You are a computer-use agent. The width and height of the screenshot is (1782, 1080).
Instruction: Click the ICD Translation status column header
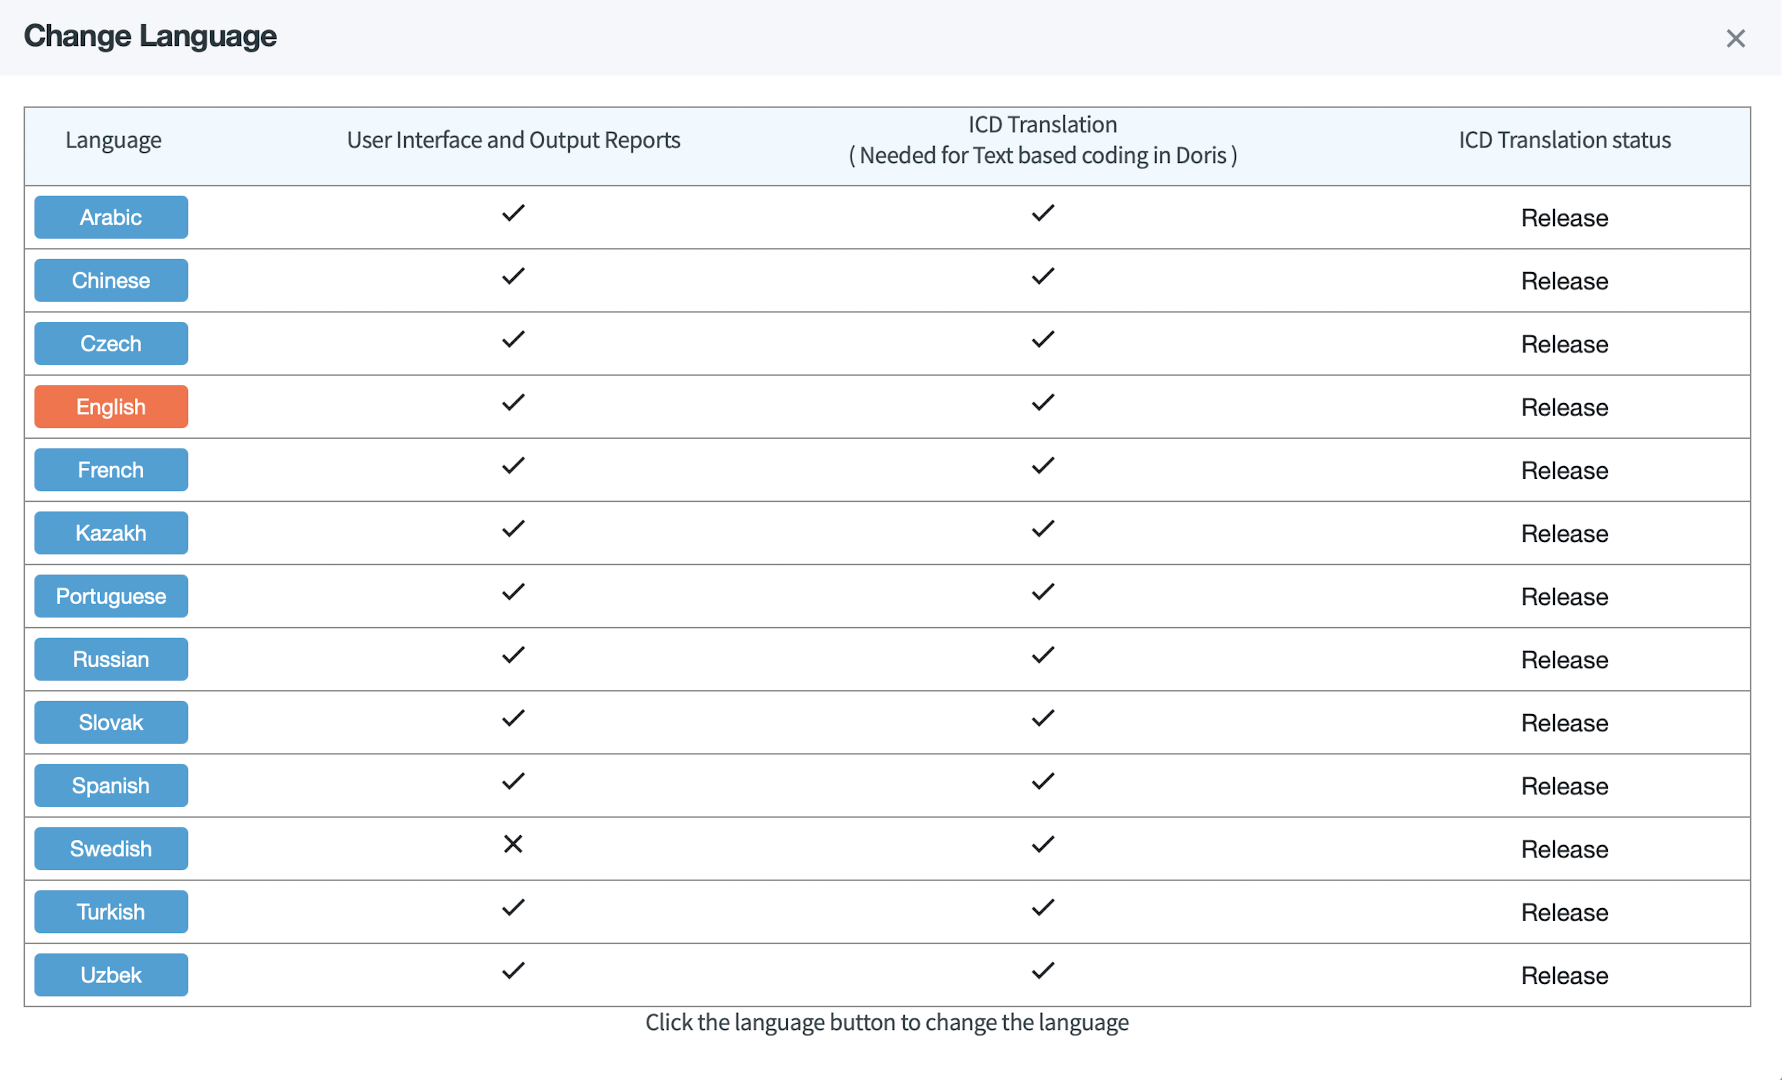click(1564, 140)
